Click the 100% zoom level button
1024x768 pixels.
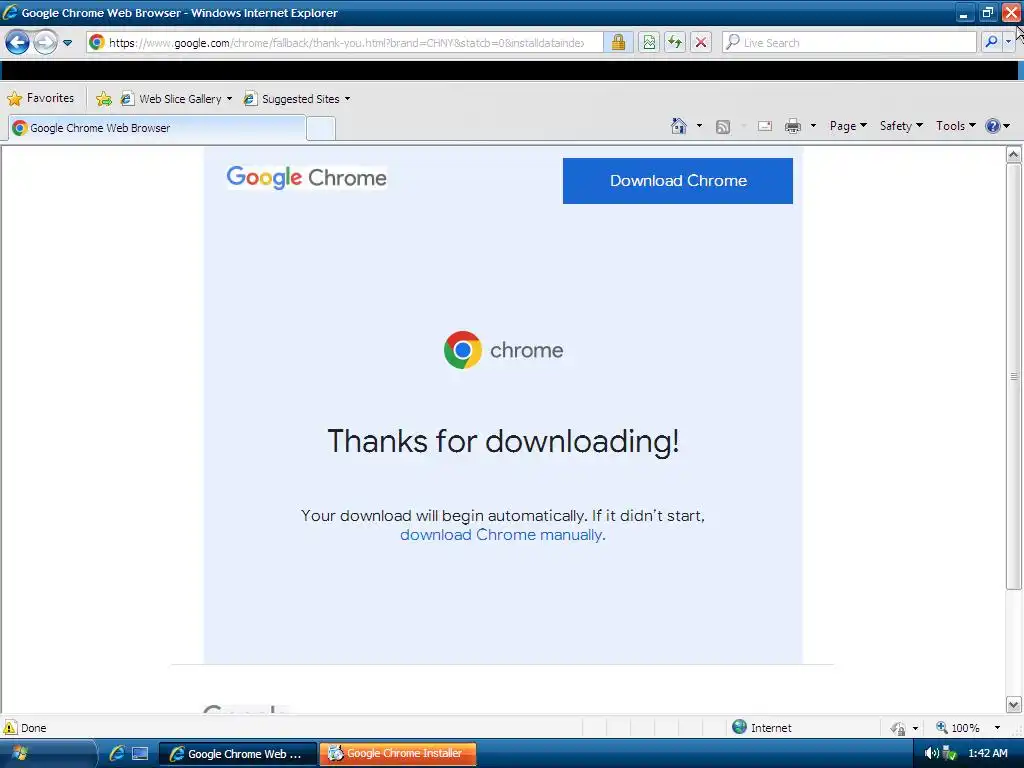[957, 728]
